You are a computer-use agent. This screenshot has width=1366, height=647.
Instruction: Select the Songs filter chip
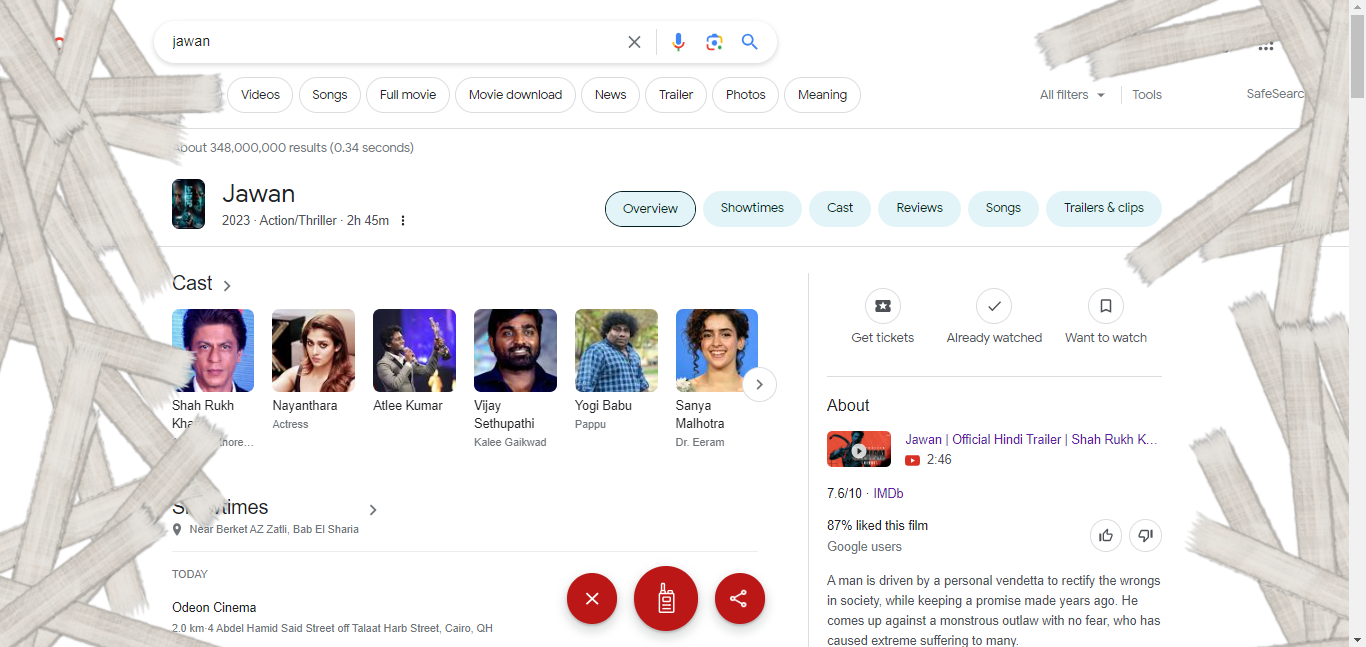click(329, 95)
